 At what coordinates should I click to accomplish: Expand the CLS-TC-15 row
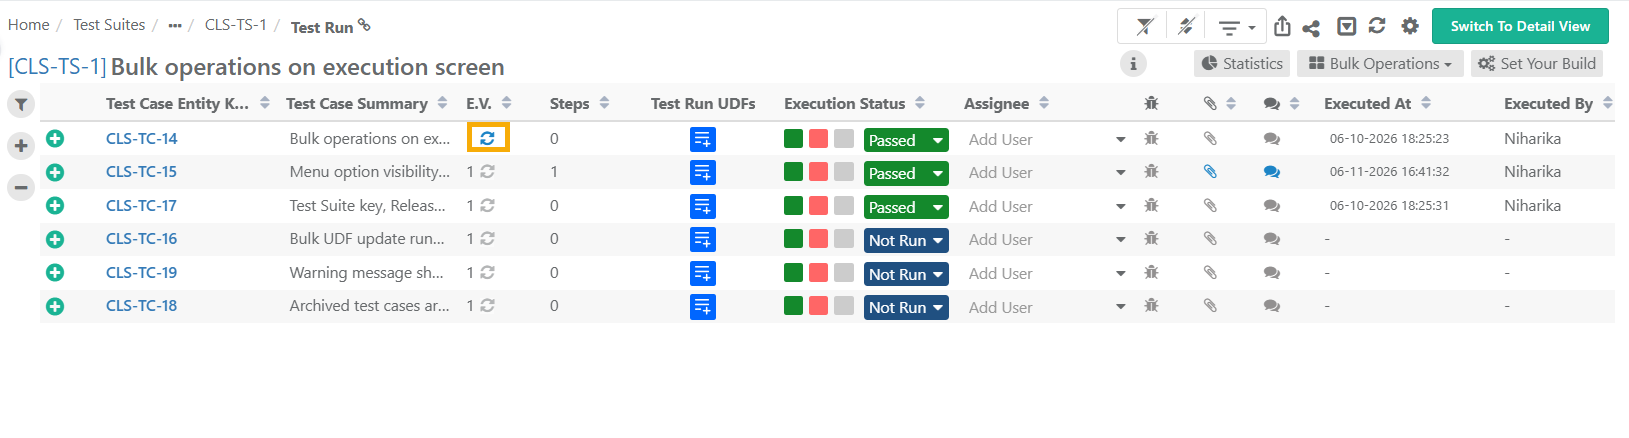point(55,172)
